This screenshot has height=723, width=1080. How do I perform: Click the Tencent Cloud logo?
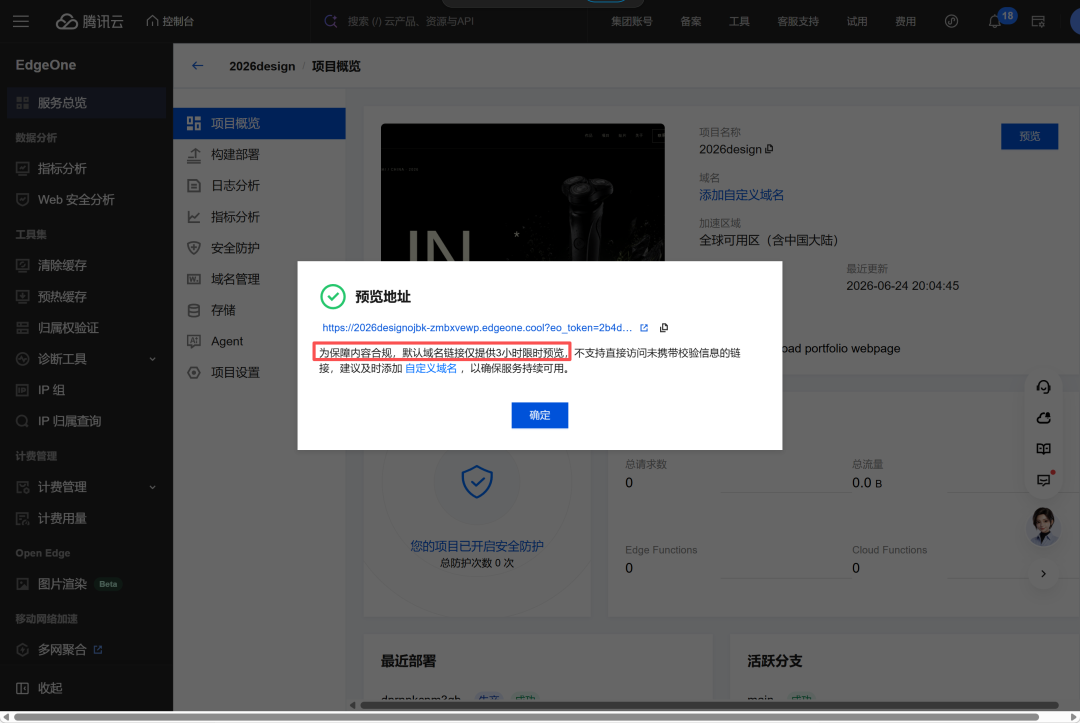coord(90,21)
